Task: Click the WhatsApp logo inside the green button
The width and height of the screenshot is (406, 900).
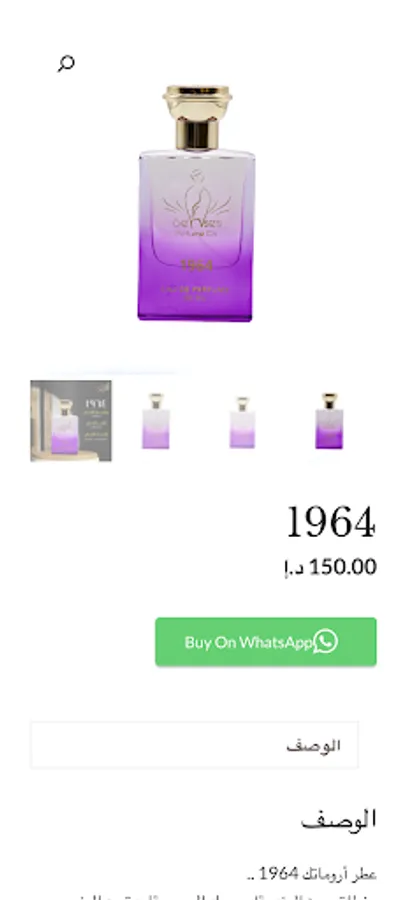Action: (x=326, y=642)
